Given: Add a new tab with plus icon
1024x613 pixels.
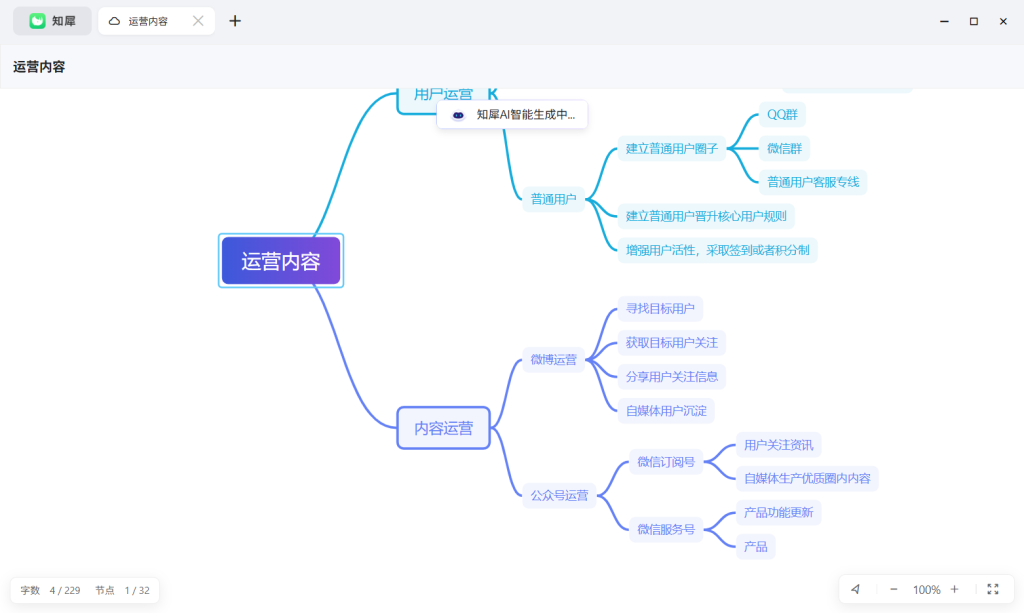Looking at the screenshot, I should click(x=235, y=21).
